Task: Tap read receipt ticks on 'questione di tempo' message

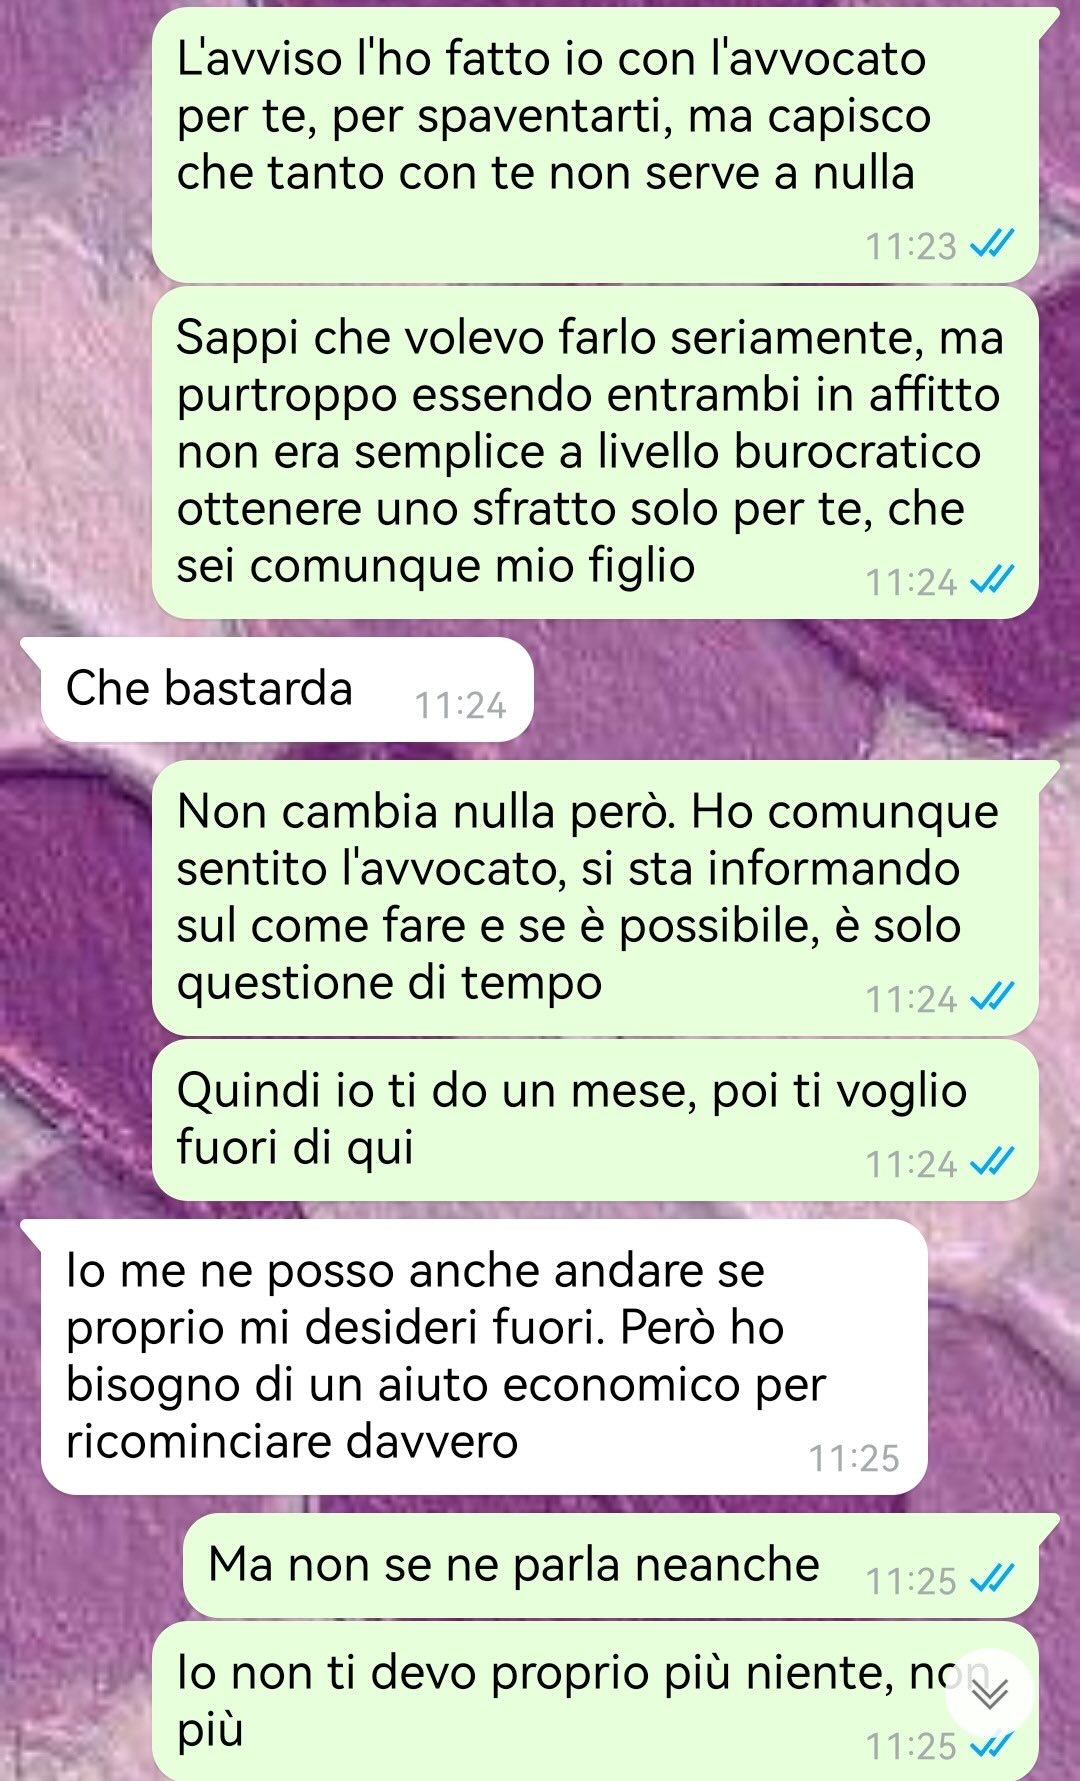Action: tap(993, 997)
